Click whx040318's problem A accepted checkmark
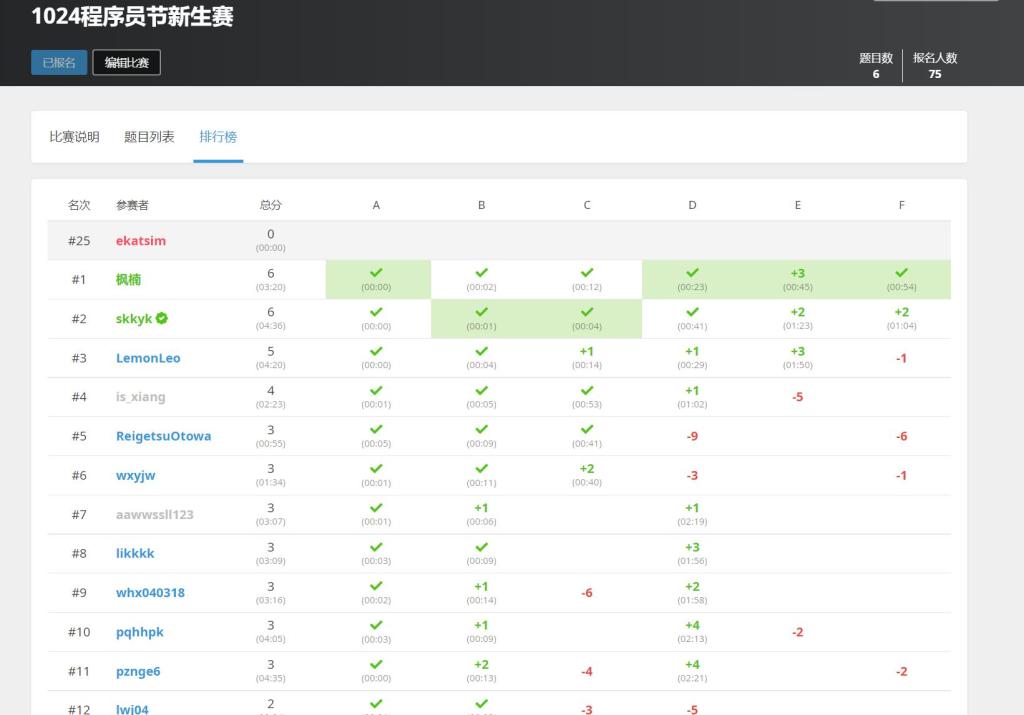1024x715 pixels. tap(376, 586)
